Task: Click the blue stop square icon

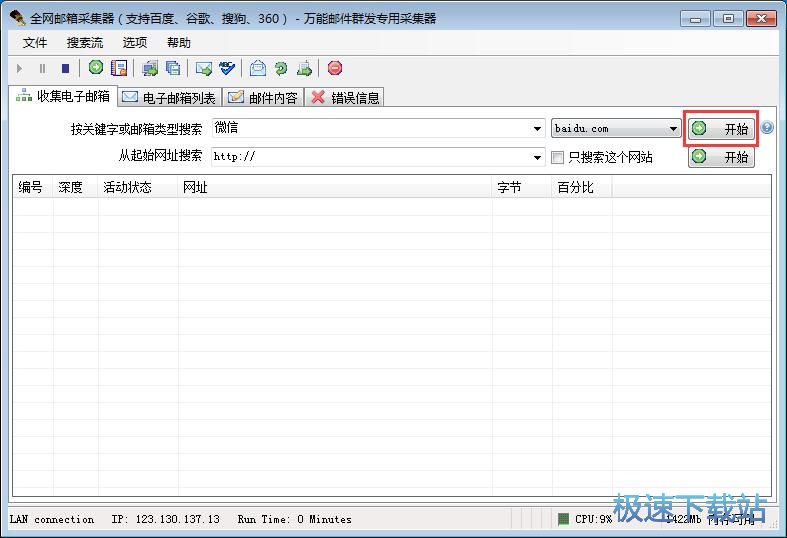Action: (x=65, y=68)
